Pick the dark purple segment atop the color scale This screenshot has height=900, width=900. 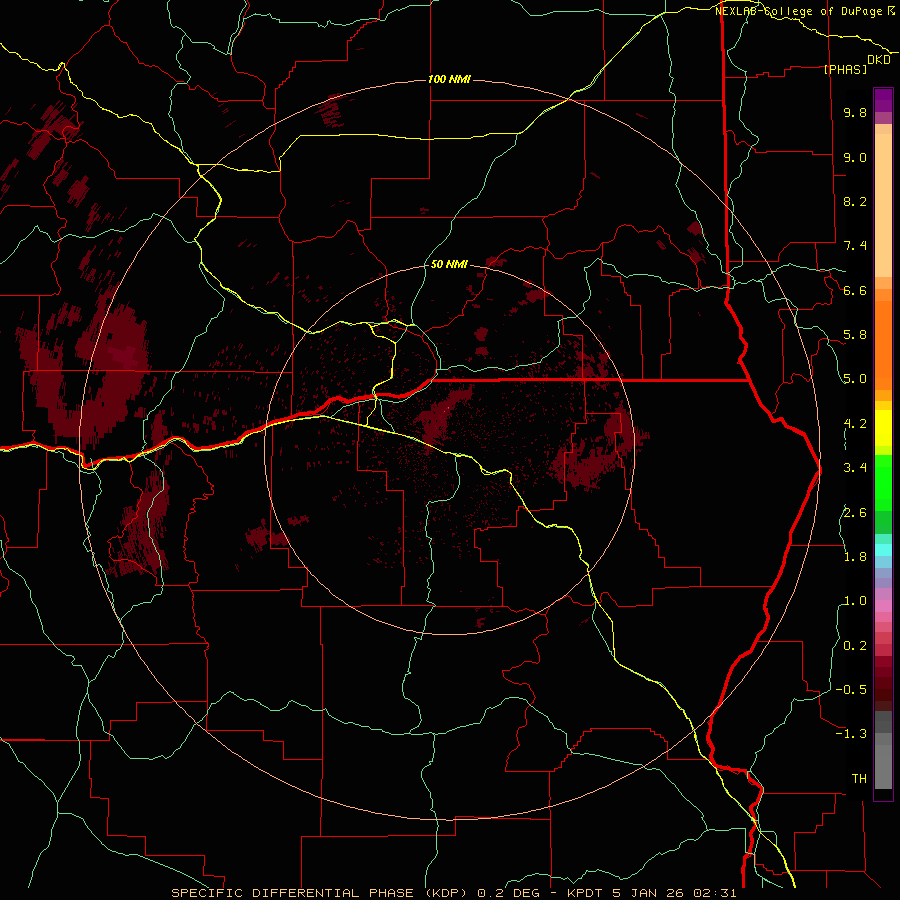pyautogui.click(x=883, y=100)
